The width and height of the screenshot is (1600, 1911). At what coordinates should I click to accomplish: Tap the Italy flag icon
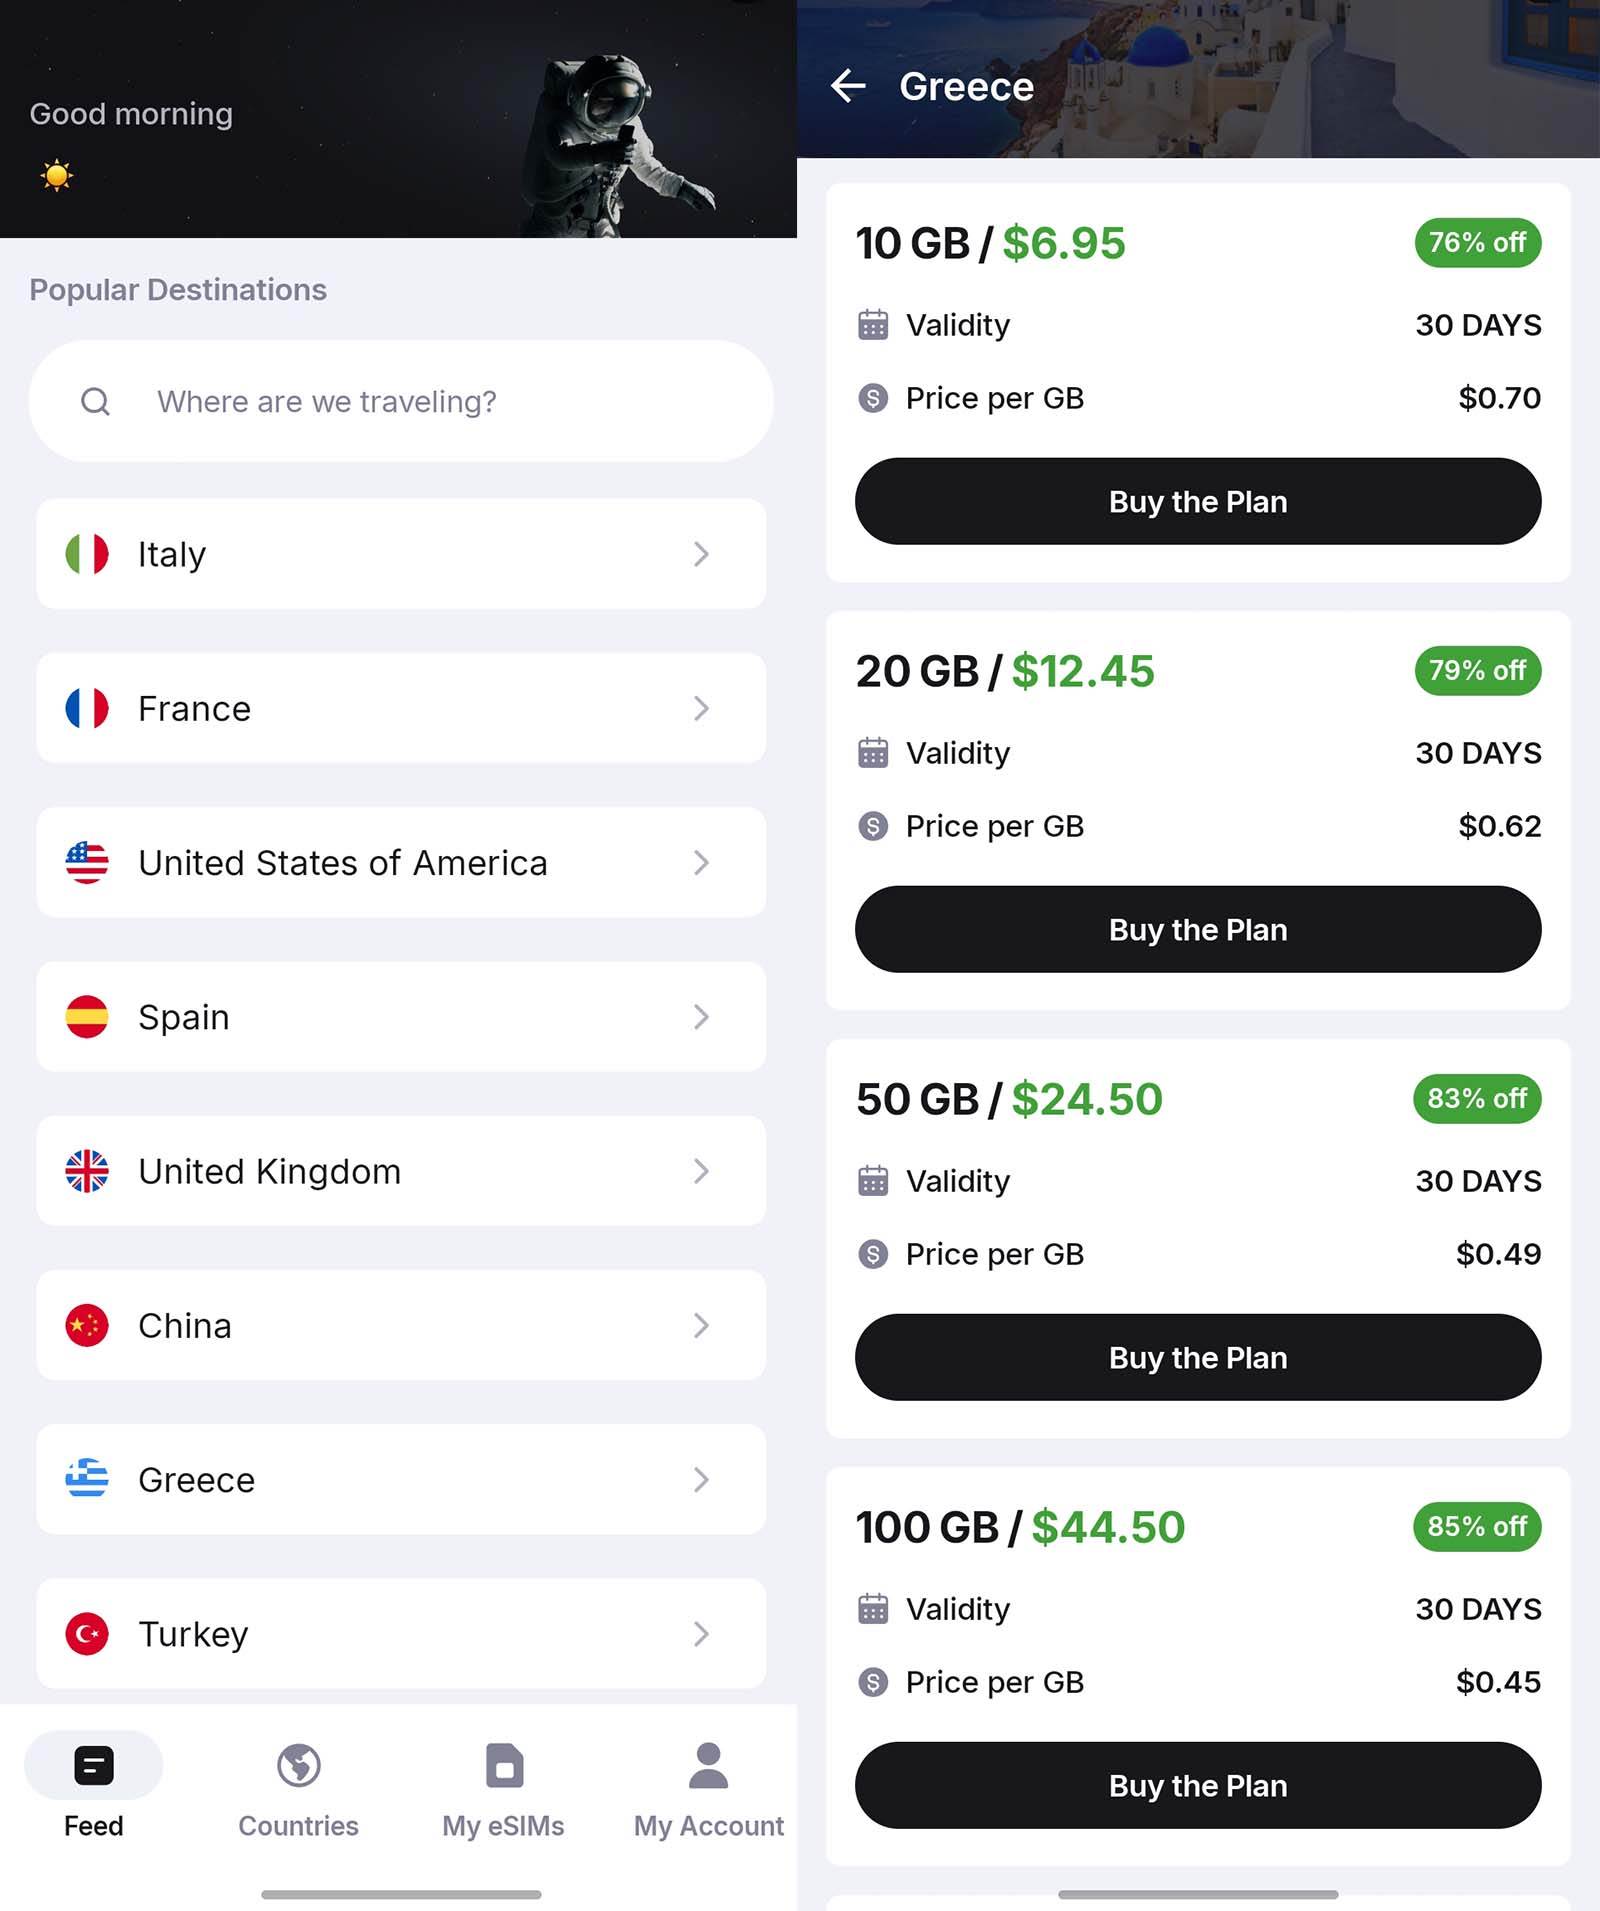87,554
